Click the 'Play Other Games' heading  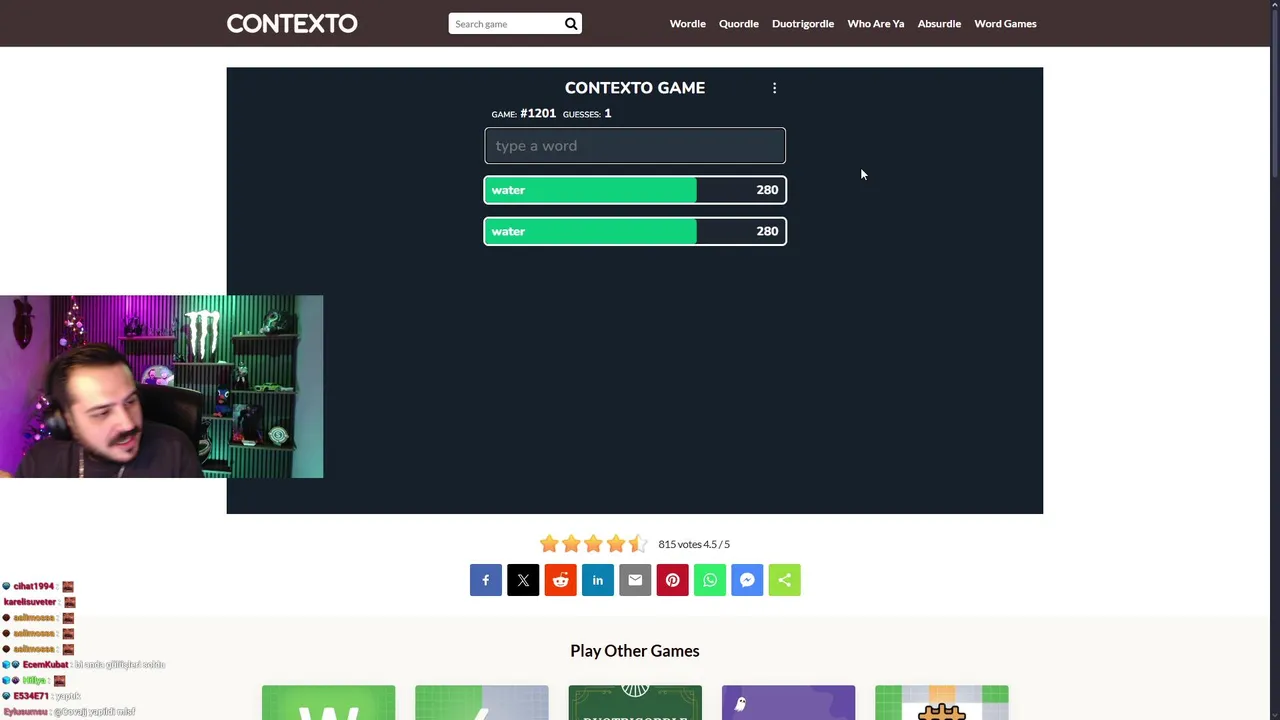point(635,651)
